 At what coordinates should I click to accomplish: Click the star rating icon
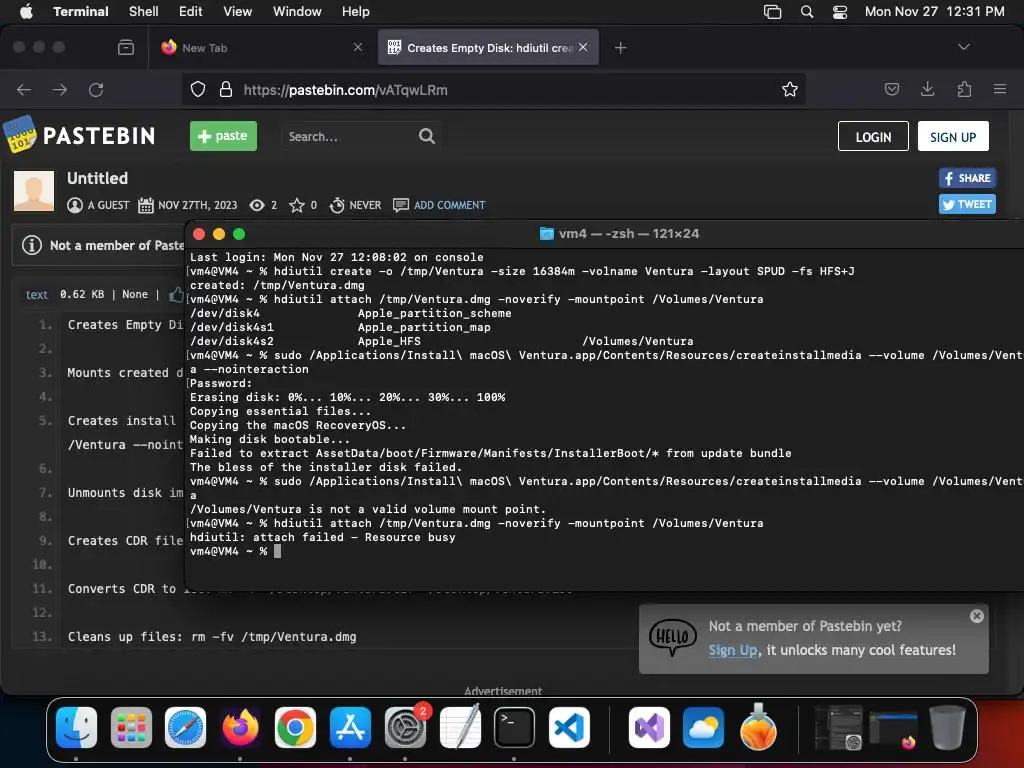pos(296,205)
